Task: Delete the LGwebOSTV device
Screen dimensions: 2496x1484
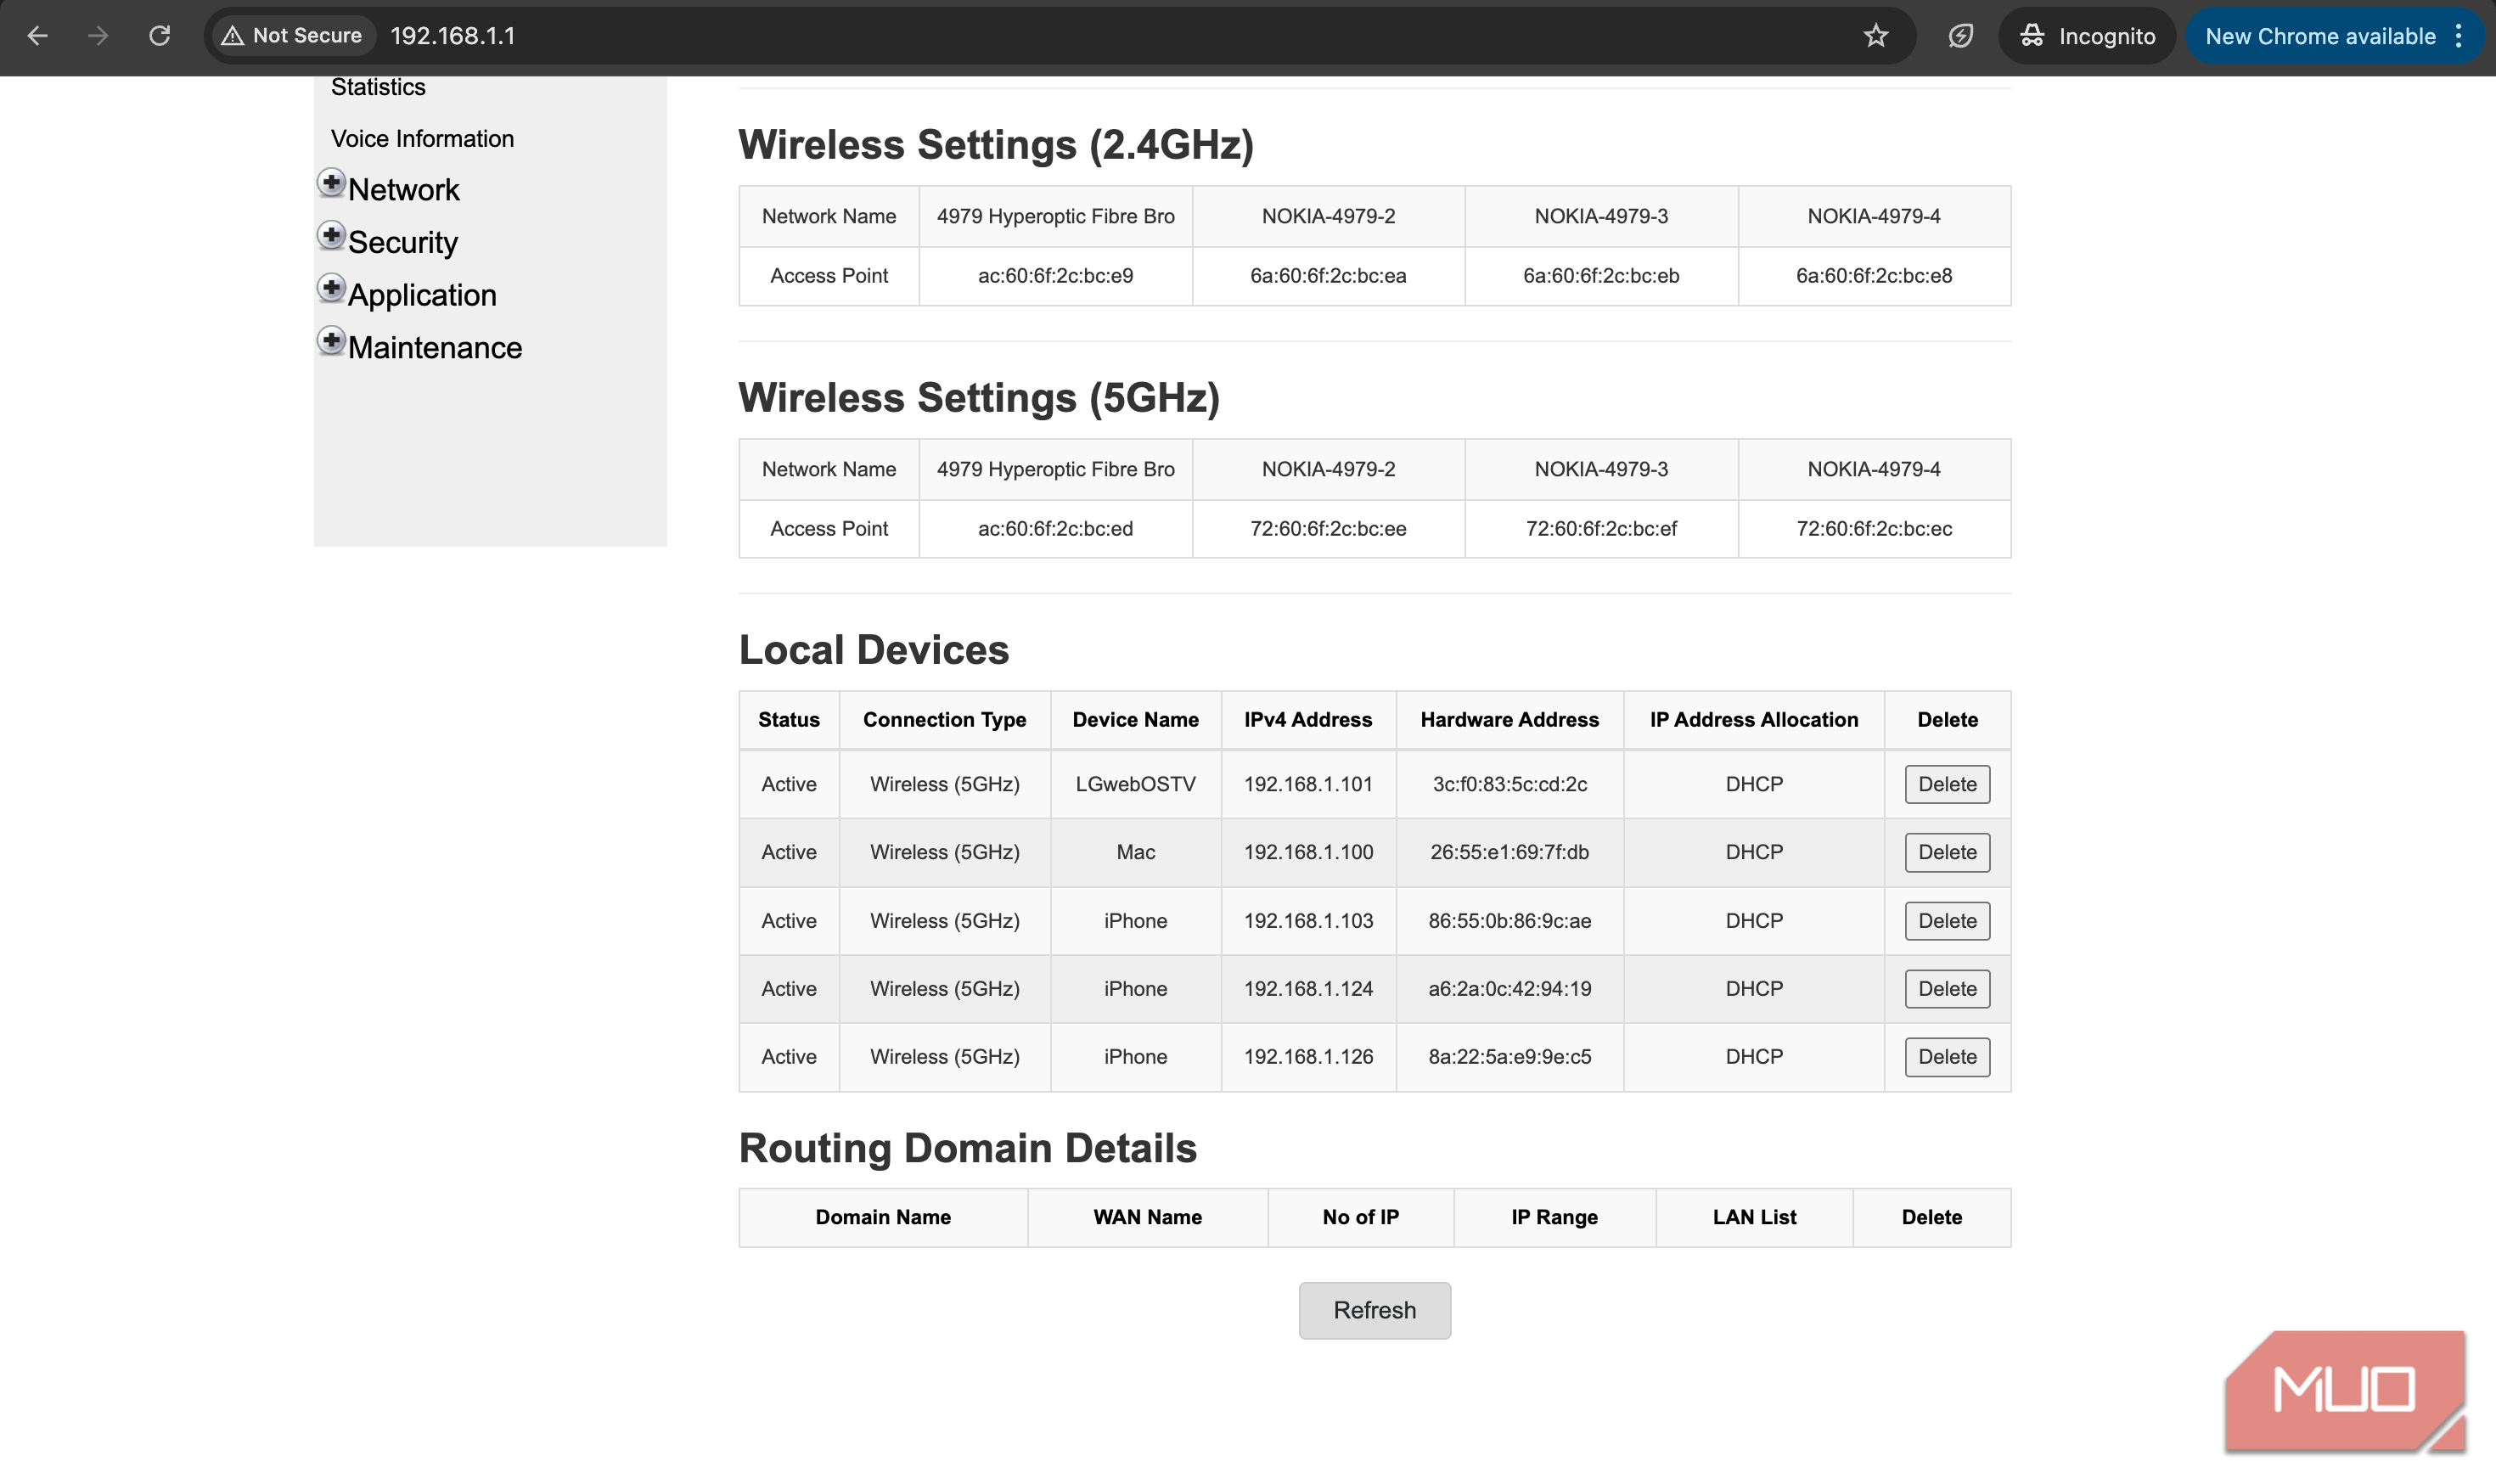Action: (1947, 784)
